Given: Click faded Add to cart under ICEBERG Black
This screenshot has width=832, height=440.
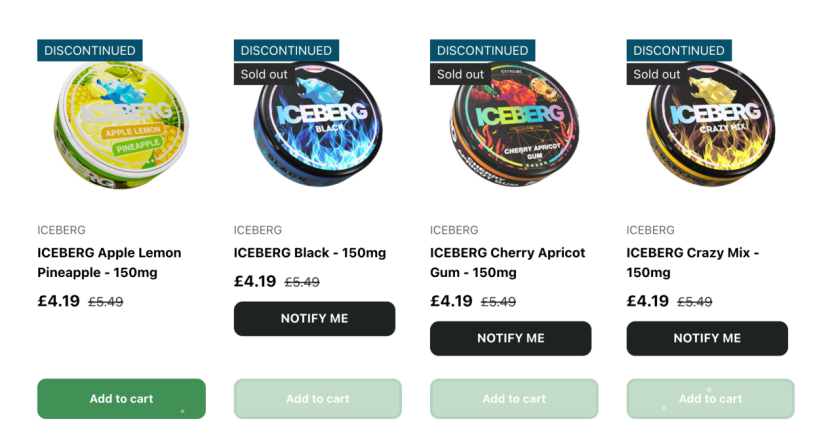Looking at the screenshot, I should tap(317, 399).
